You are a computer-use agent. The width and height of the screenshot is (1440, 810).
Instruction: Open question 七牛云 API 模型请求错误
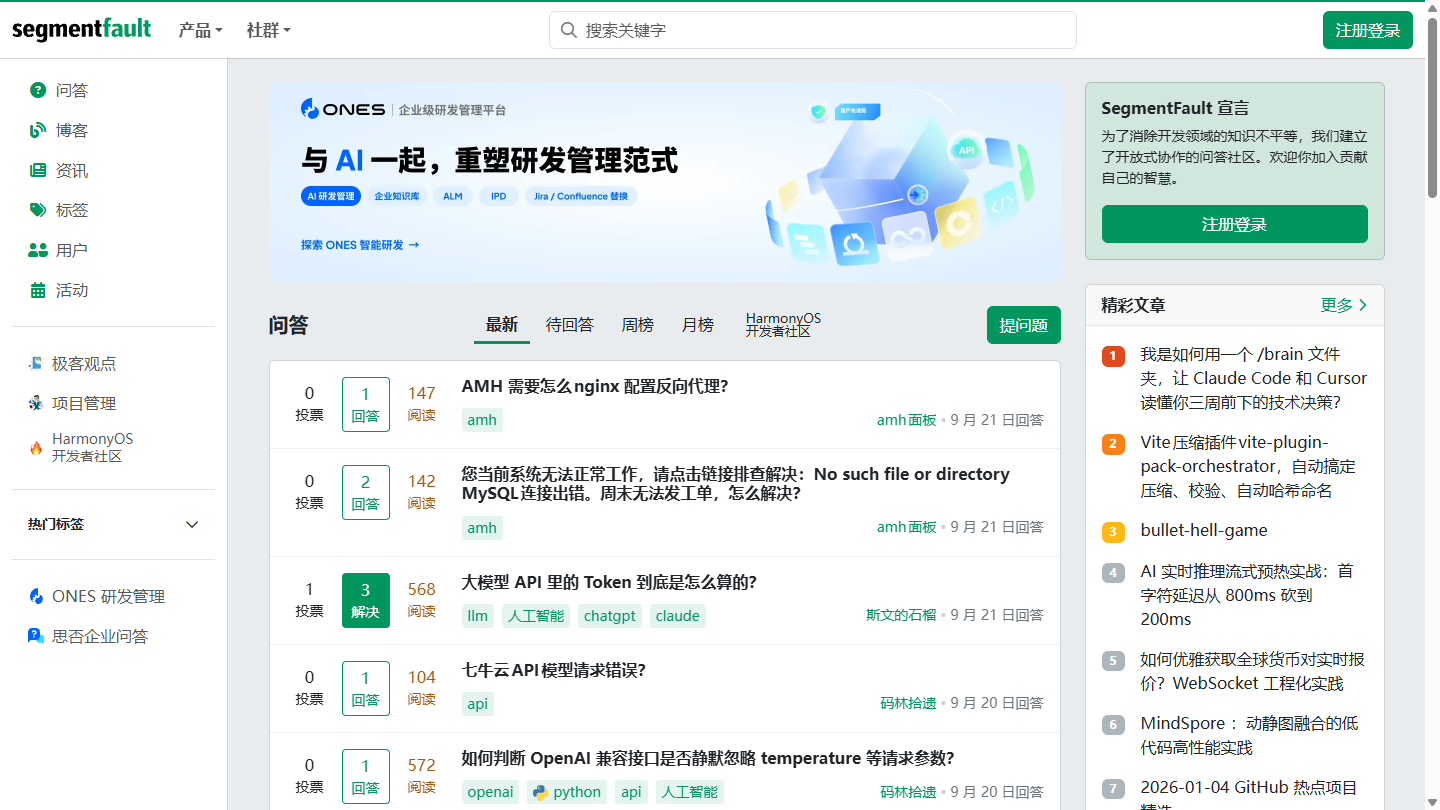(x=553, y=670)
